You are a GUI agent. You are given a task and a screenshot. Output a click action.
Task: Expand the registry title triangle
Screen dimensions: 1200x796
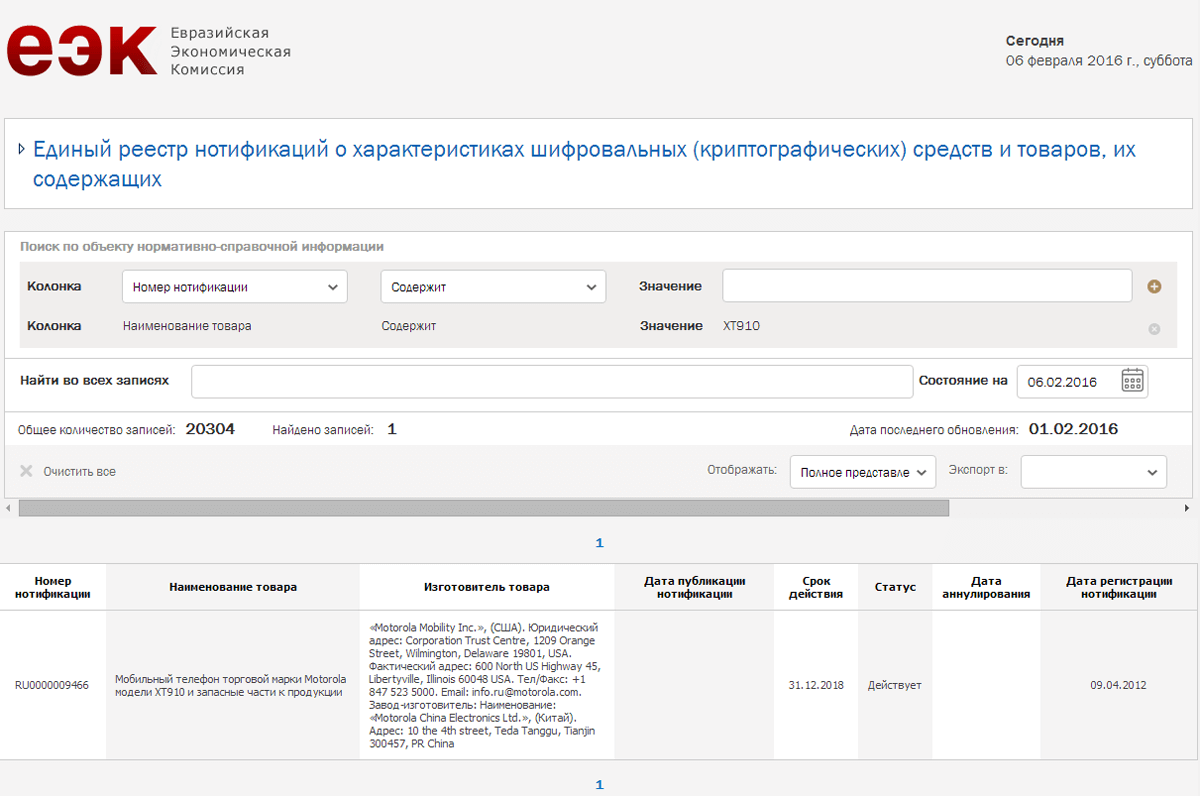tap(21, 150)
